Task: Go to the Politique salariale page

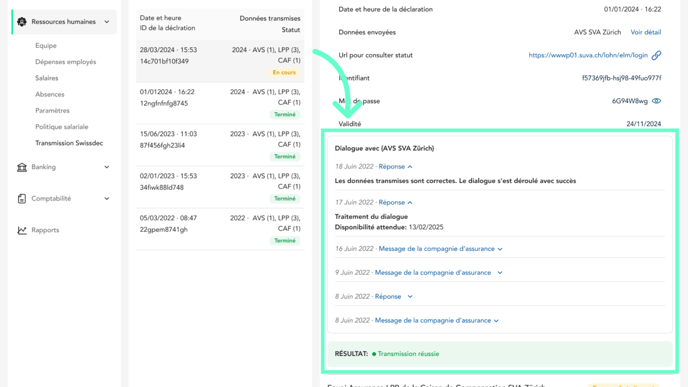Action: click(x=61, y=127)
